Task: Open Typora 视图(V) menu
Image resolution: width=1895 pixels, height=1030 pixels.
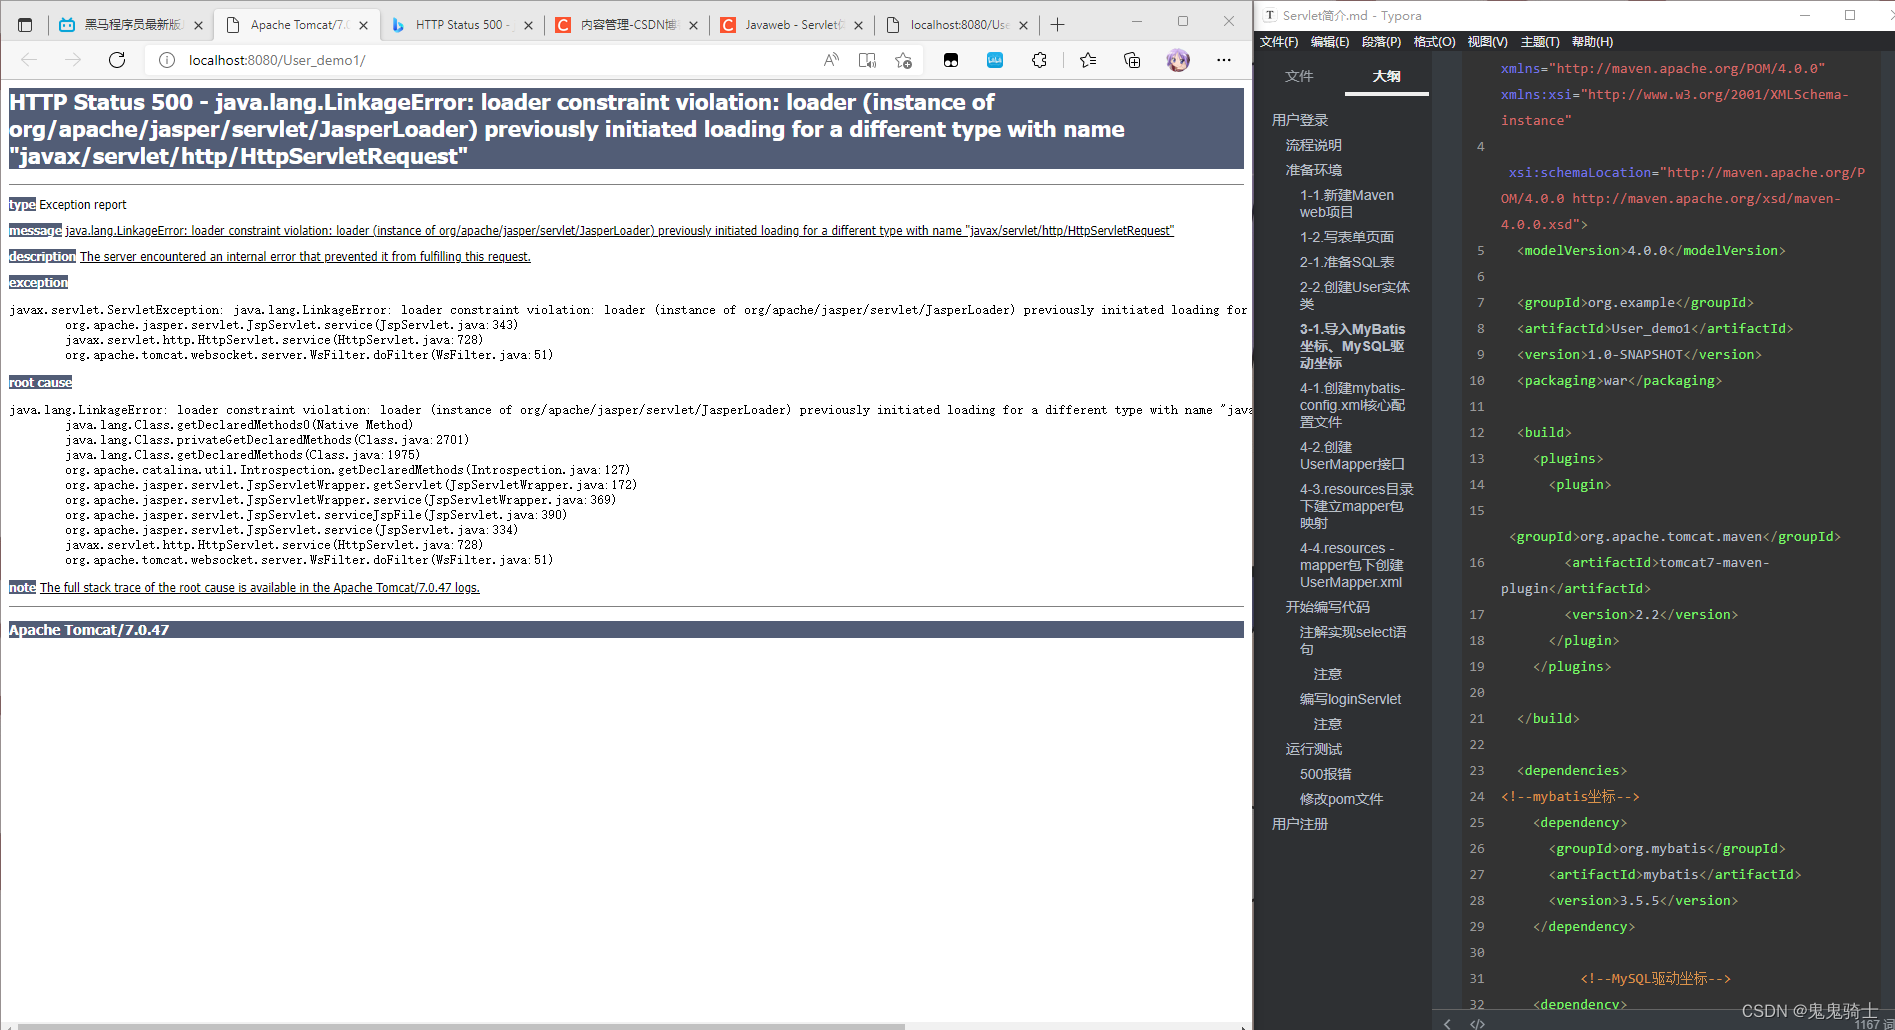Action: click(x=1487, y=41)
